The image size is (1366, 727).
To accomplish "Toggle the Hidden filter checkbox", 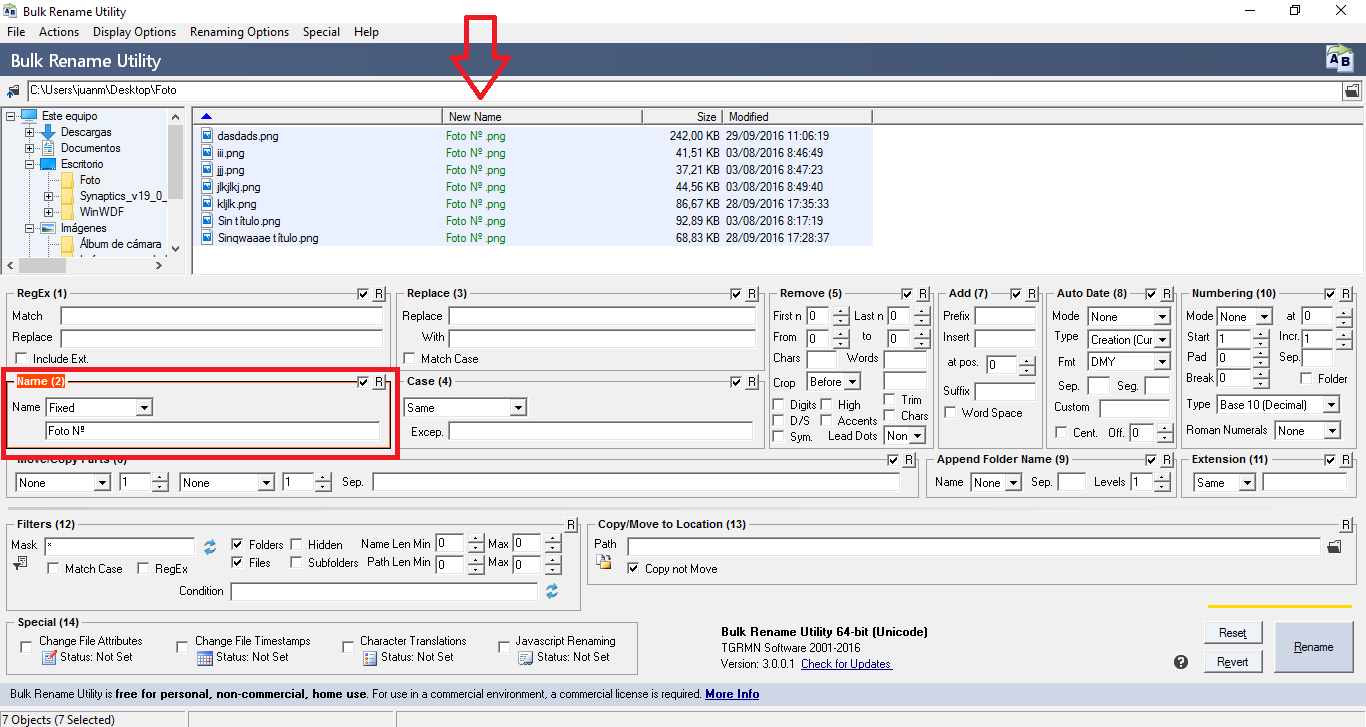I will coord(297,545).
